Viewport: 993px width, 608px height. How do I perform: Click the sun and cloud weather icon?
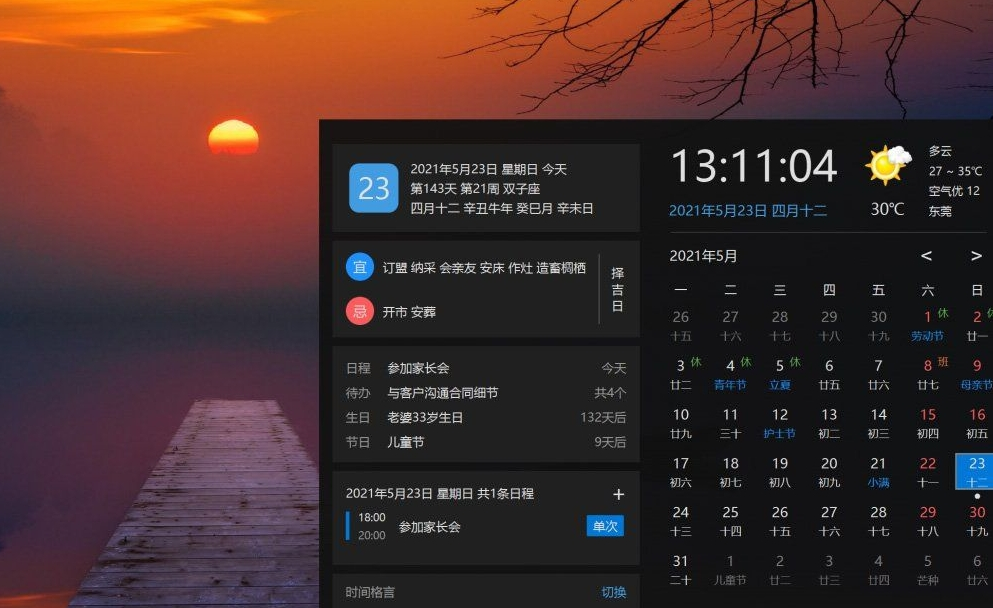point(888,165)
